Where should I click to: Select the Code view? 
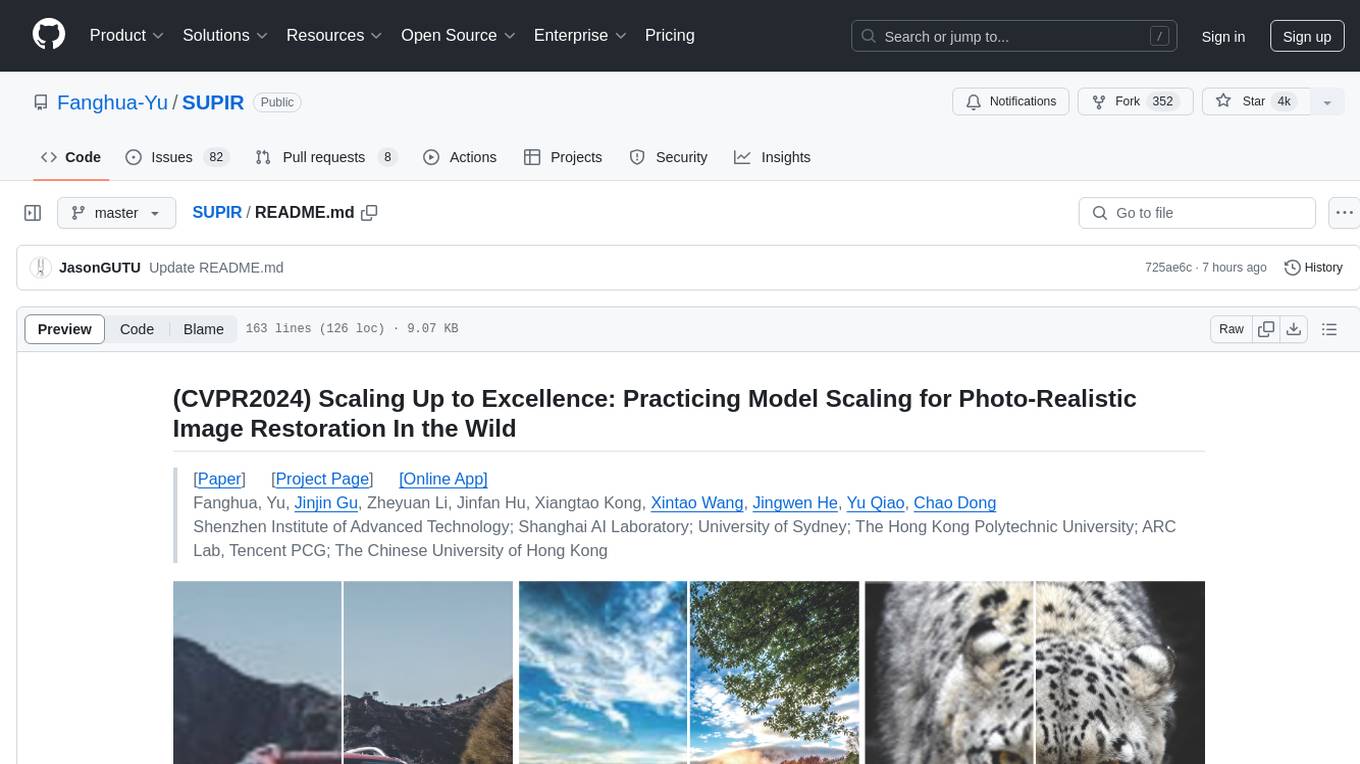pyautogui.click(x=137, y=329)
